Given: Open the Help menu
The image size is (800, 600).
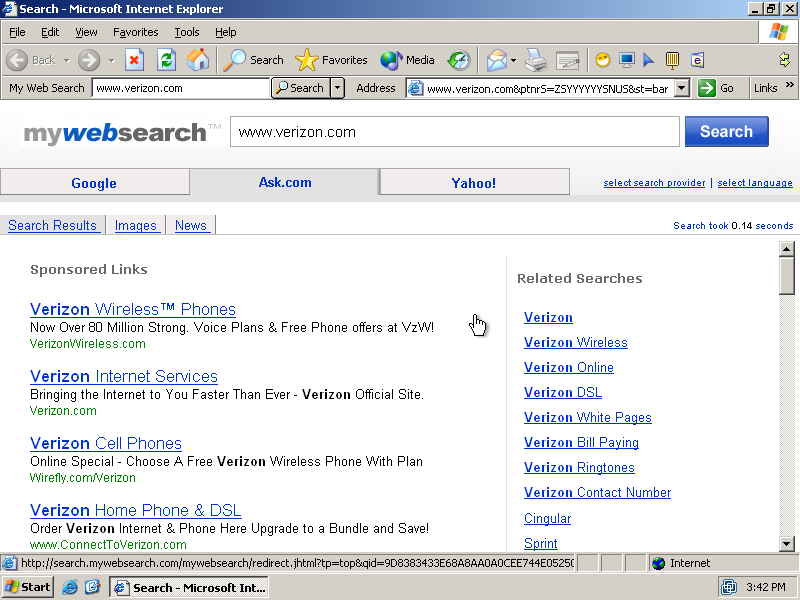Looking at the screenshot, I should [226, 32].
